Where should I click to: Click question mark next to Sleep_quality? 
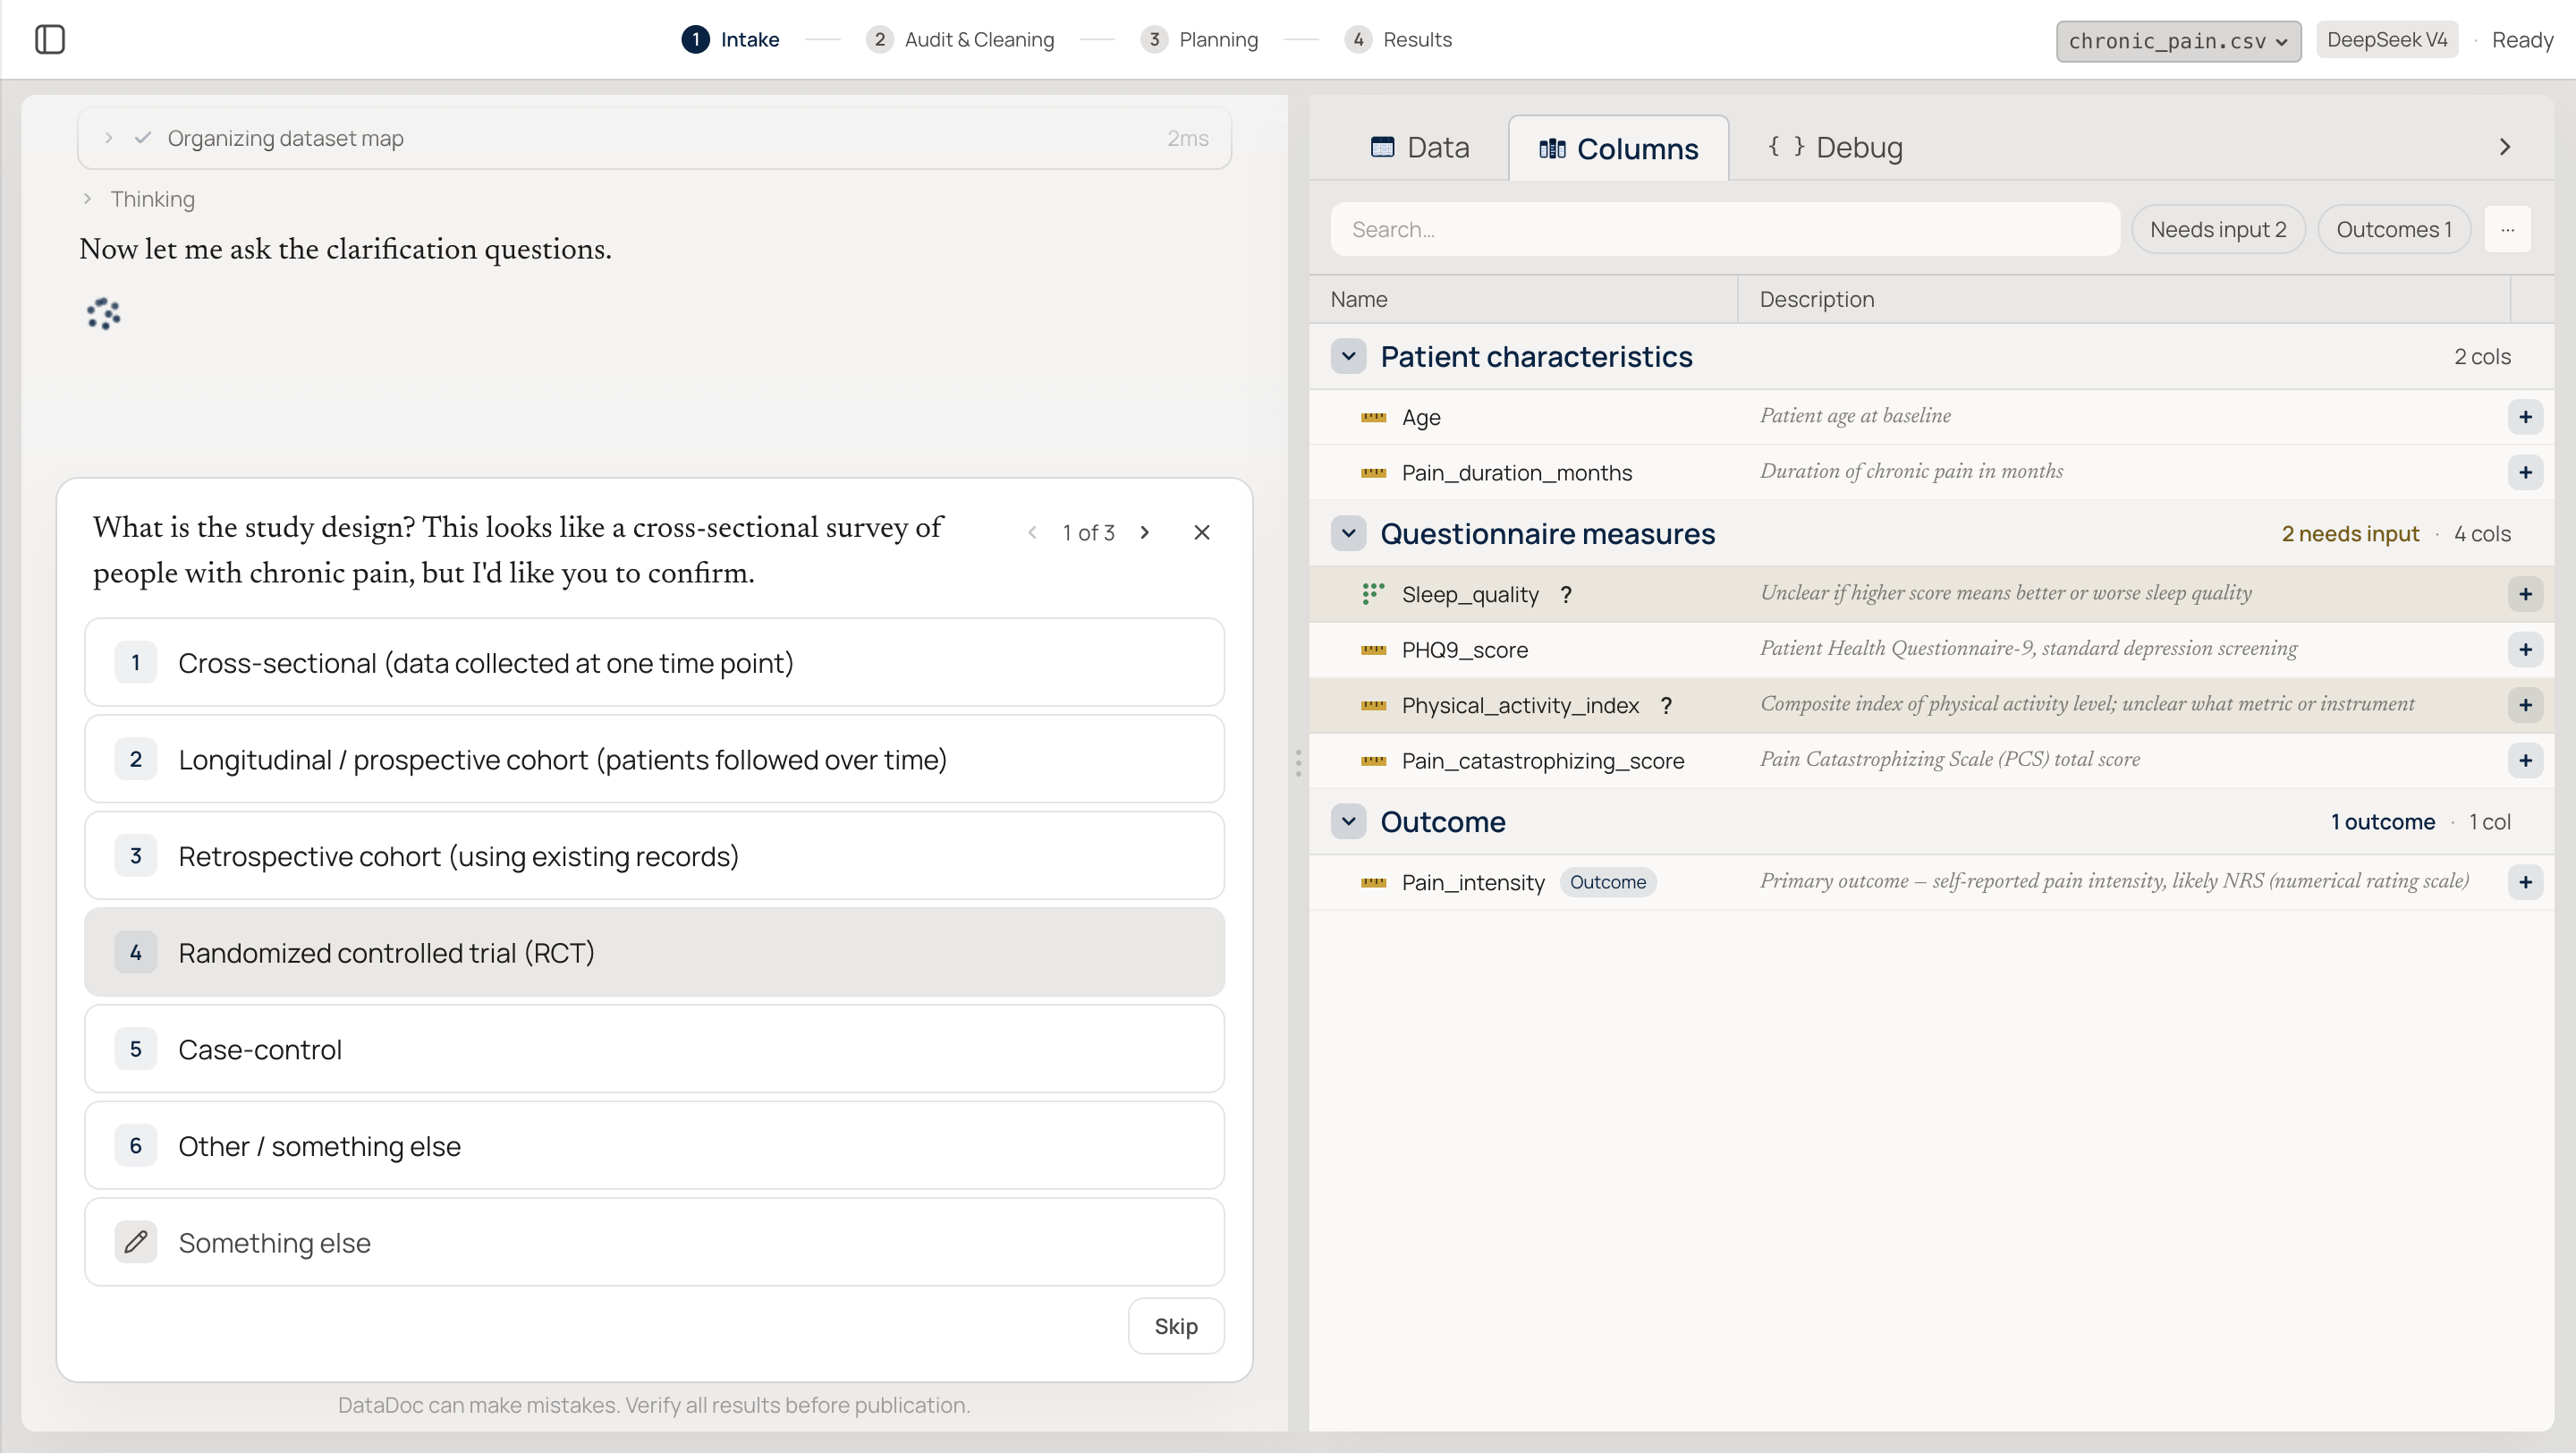(x=1566, y=595)
